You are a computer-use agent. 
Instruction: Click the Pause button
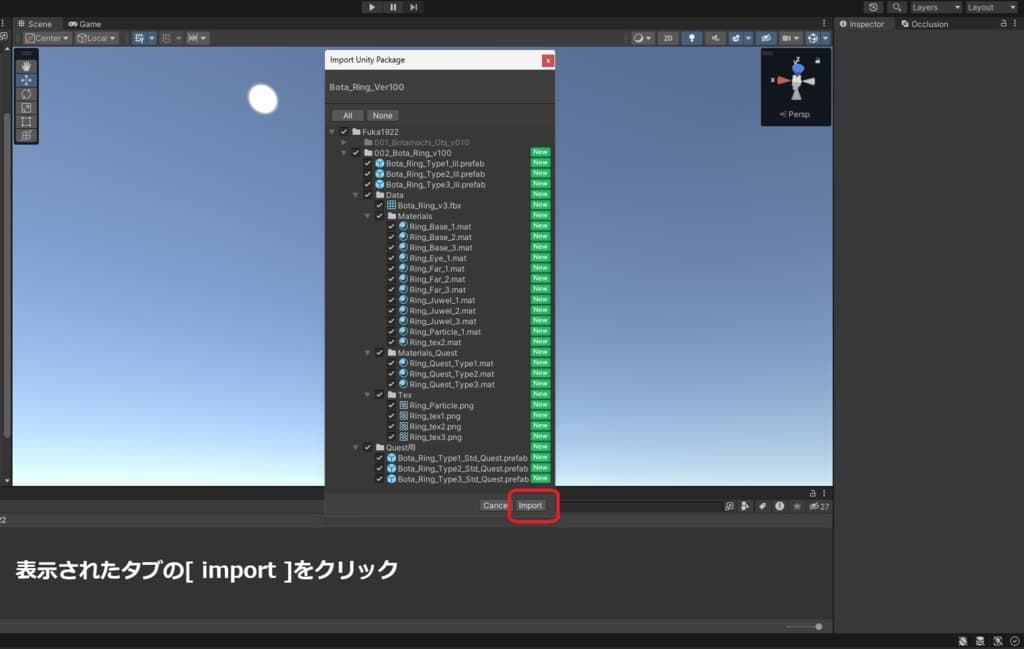point(393,7)
